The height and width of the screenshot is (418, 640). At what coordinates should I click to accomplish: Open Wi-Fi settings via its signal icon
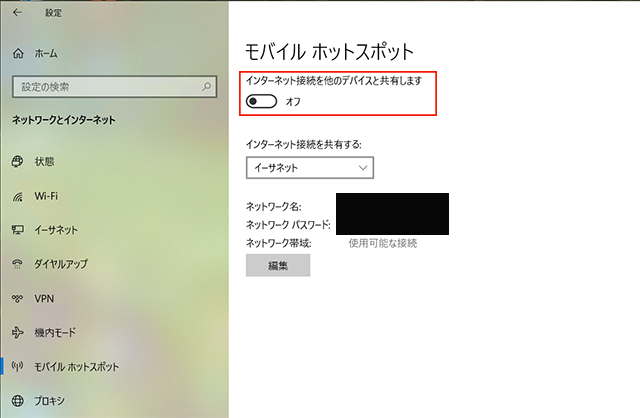coord(17,196)
